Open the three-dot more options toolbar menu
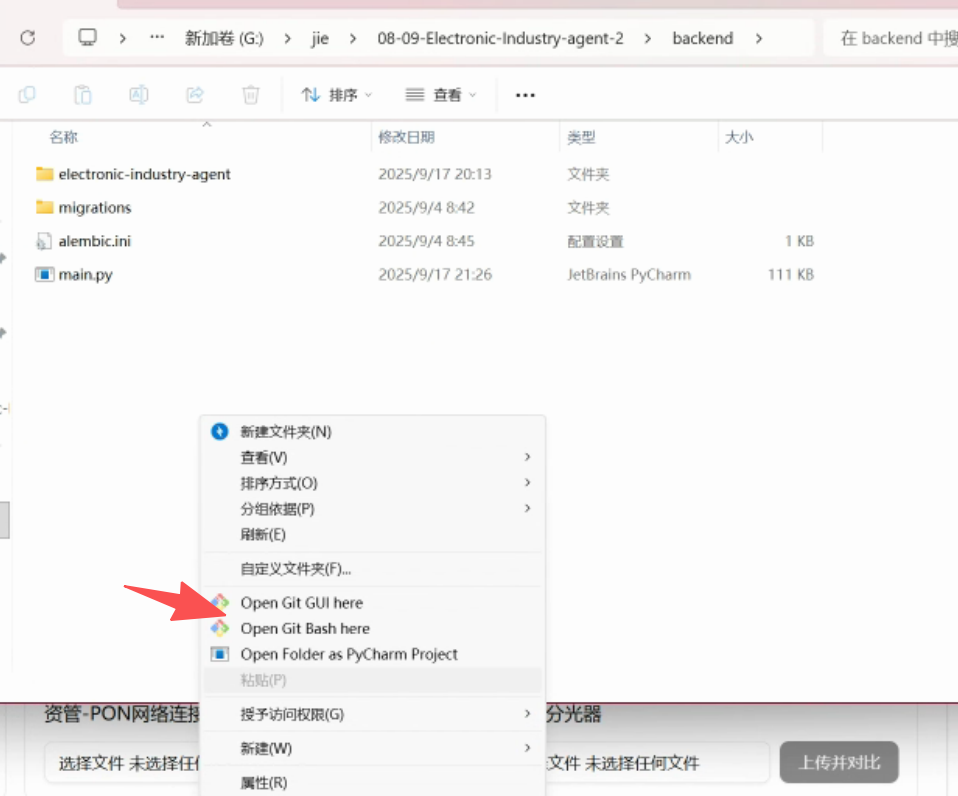 525,95
